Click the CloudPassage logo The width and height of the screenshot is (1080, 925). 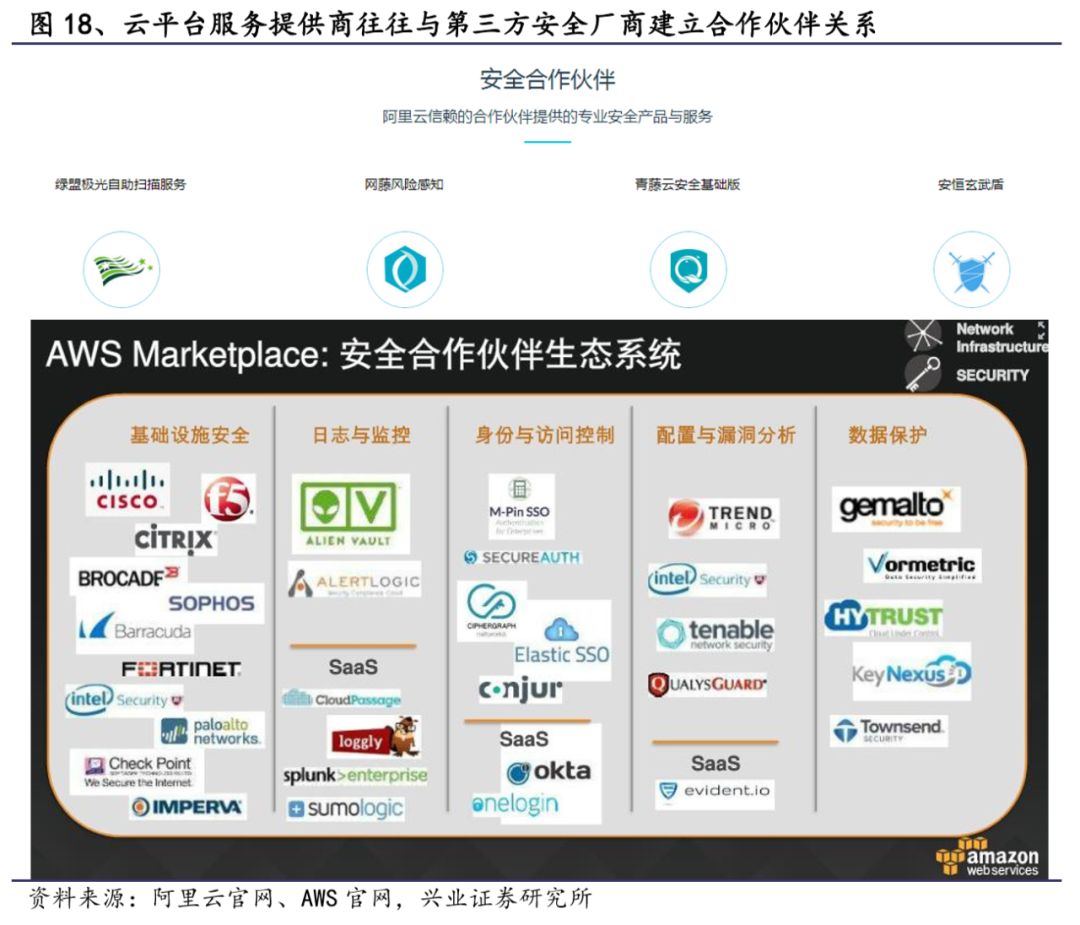coord(342,699)
